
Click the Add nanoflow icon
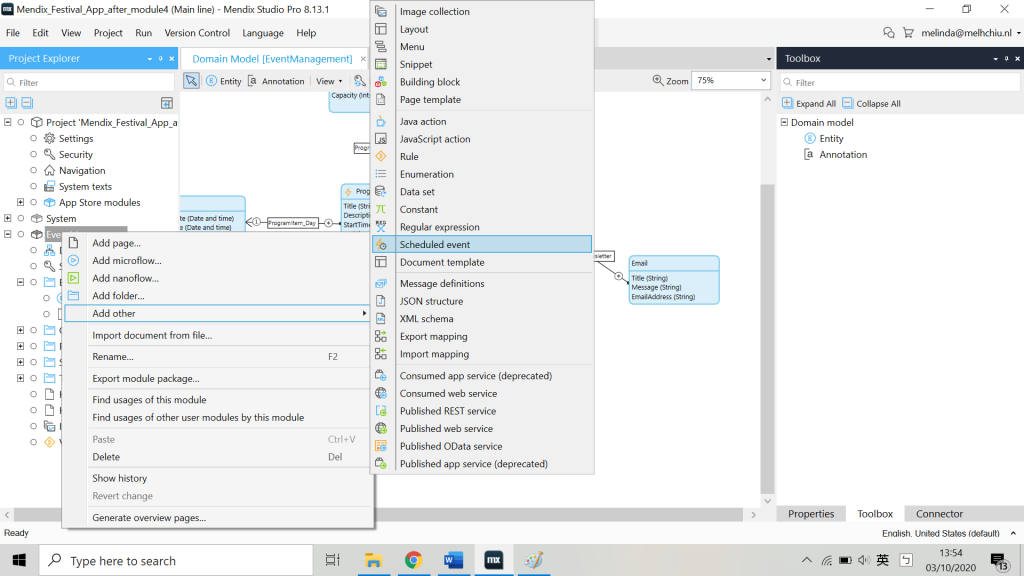(74, 278)
